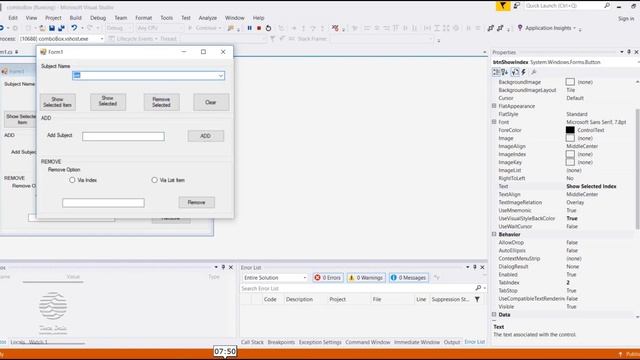This screenshot has height=360, width=640.
Task: Undo last action via the undo arrow
Action: point(74,28)
